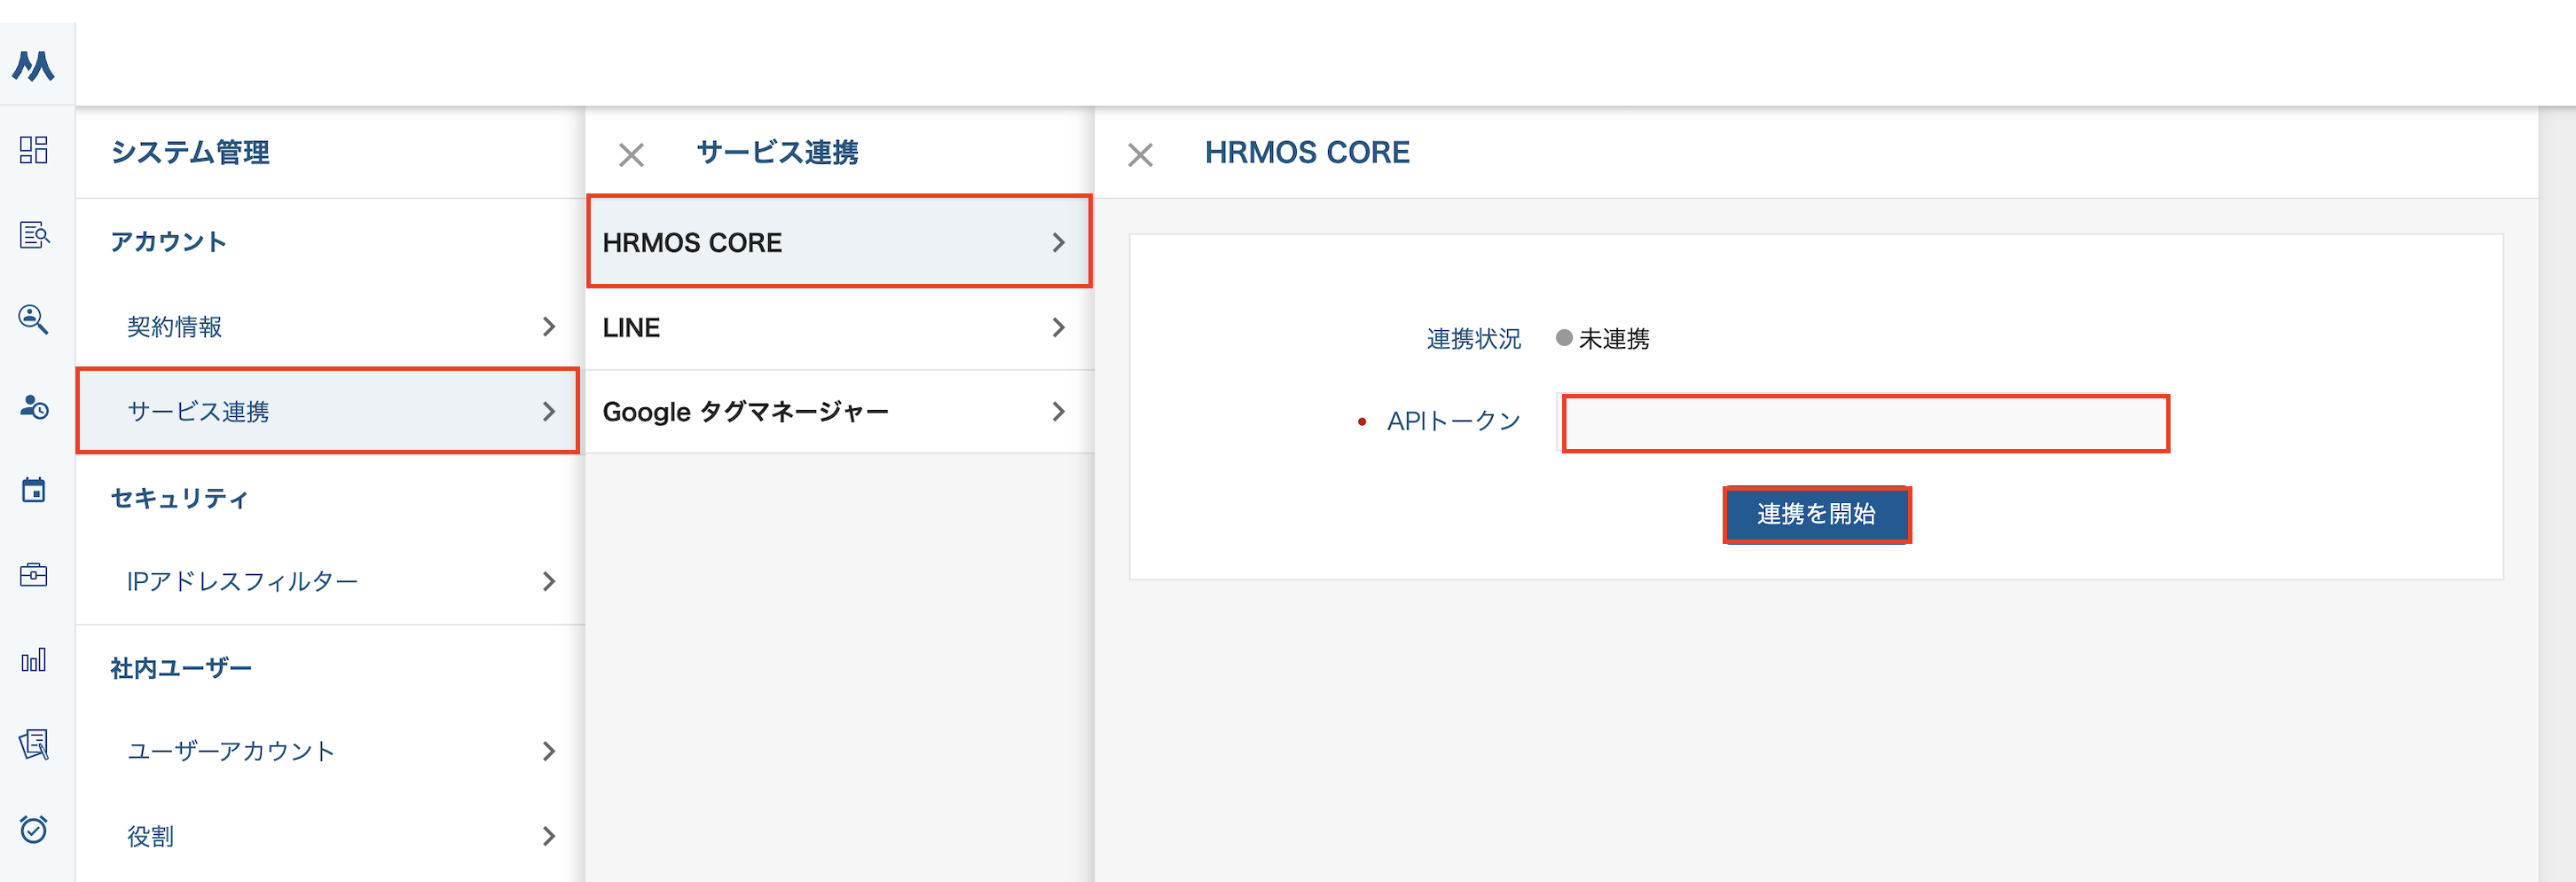Focus the APIトークン input field

[1865, 423]
